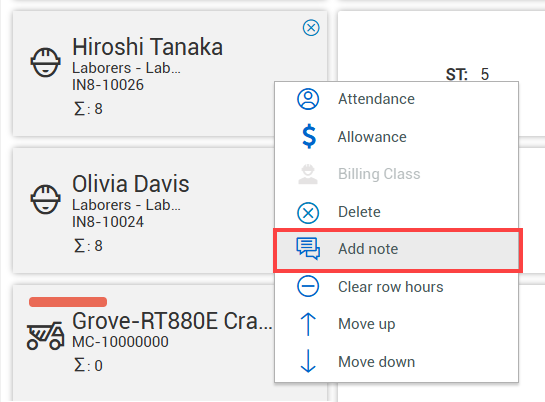Click the Grove-RT880E dump truck icon
This screenshot has height=402, width=545.
click(x=46, y=336)
